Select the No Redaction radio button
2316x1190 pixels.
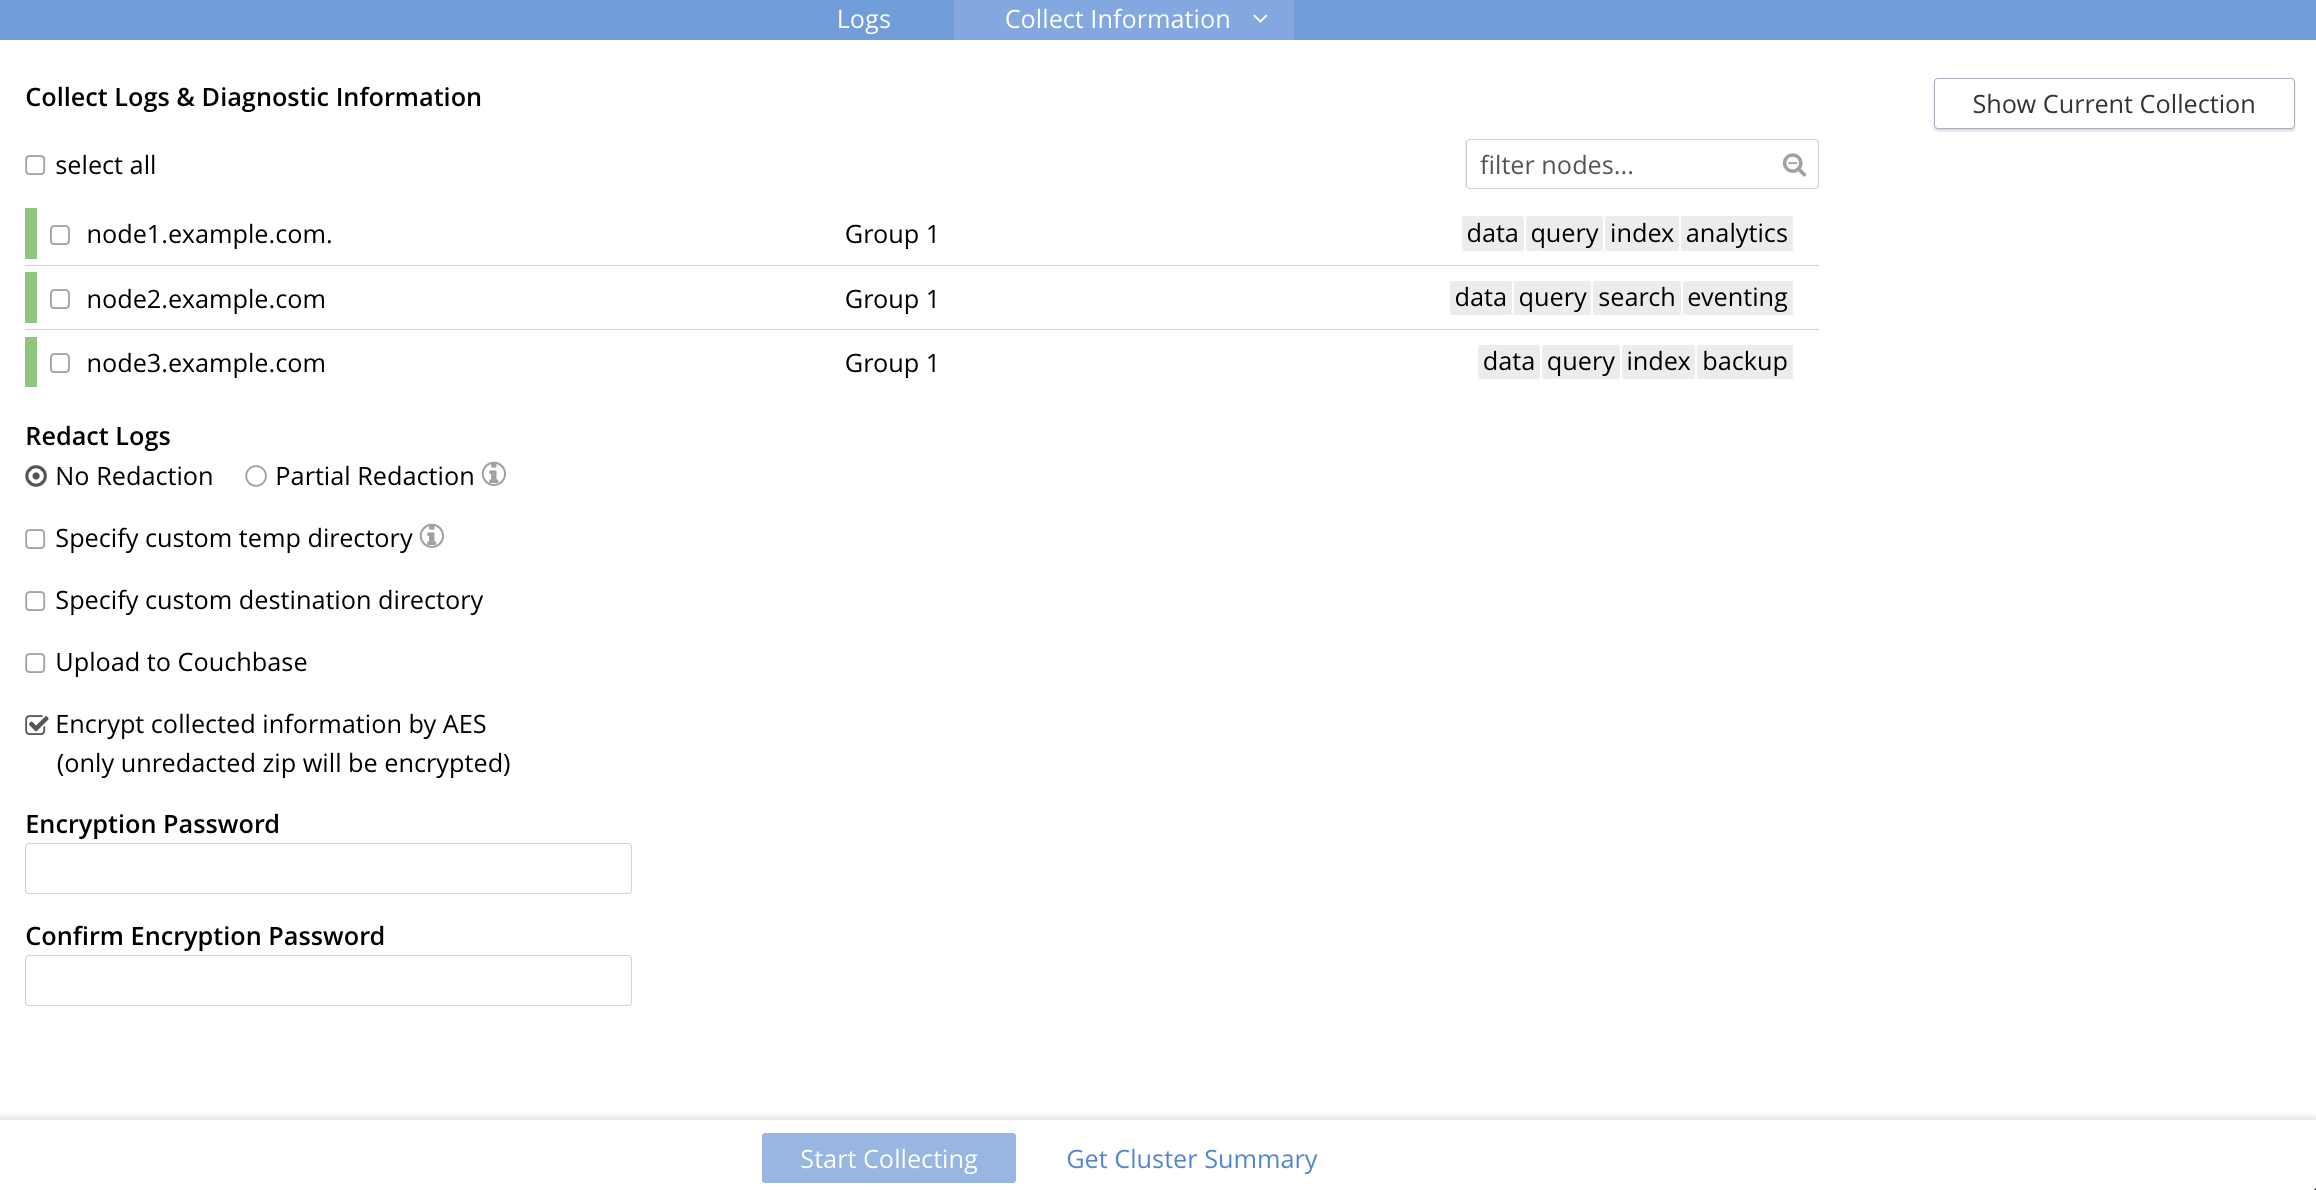tap(36, 476)
